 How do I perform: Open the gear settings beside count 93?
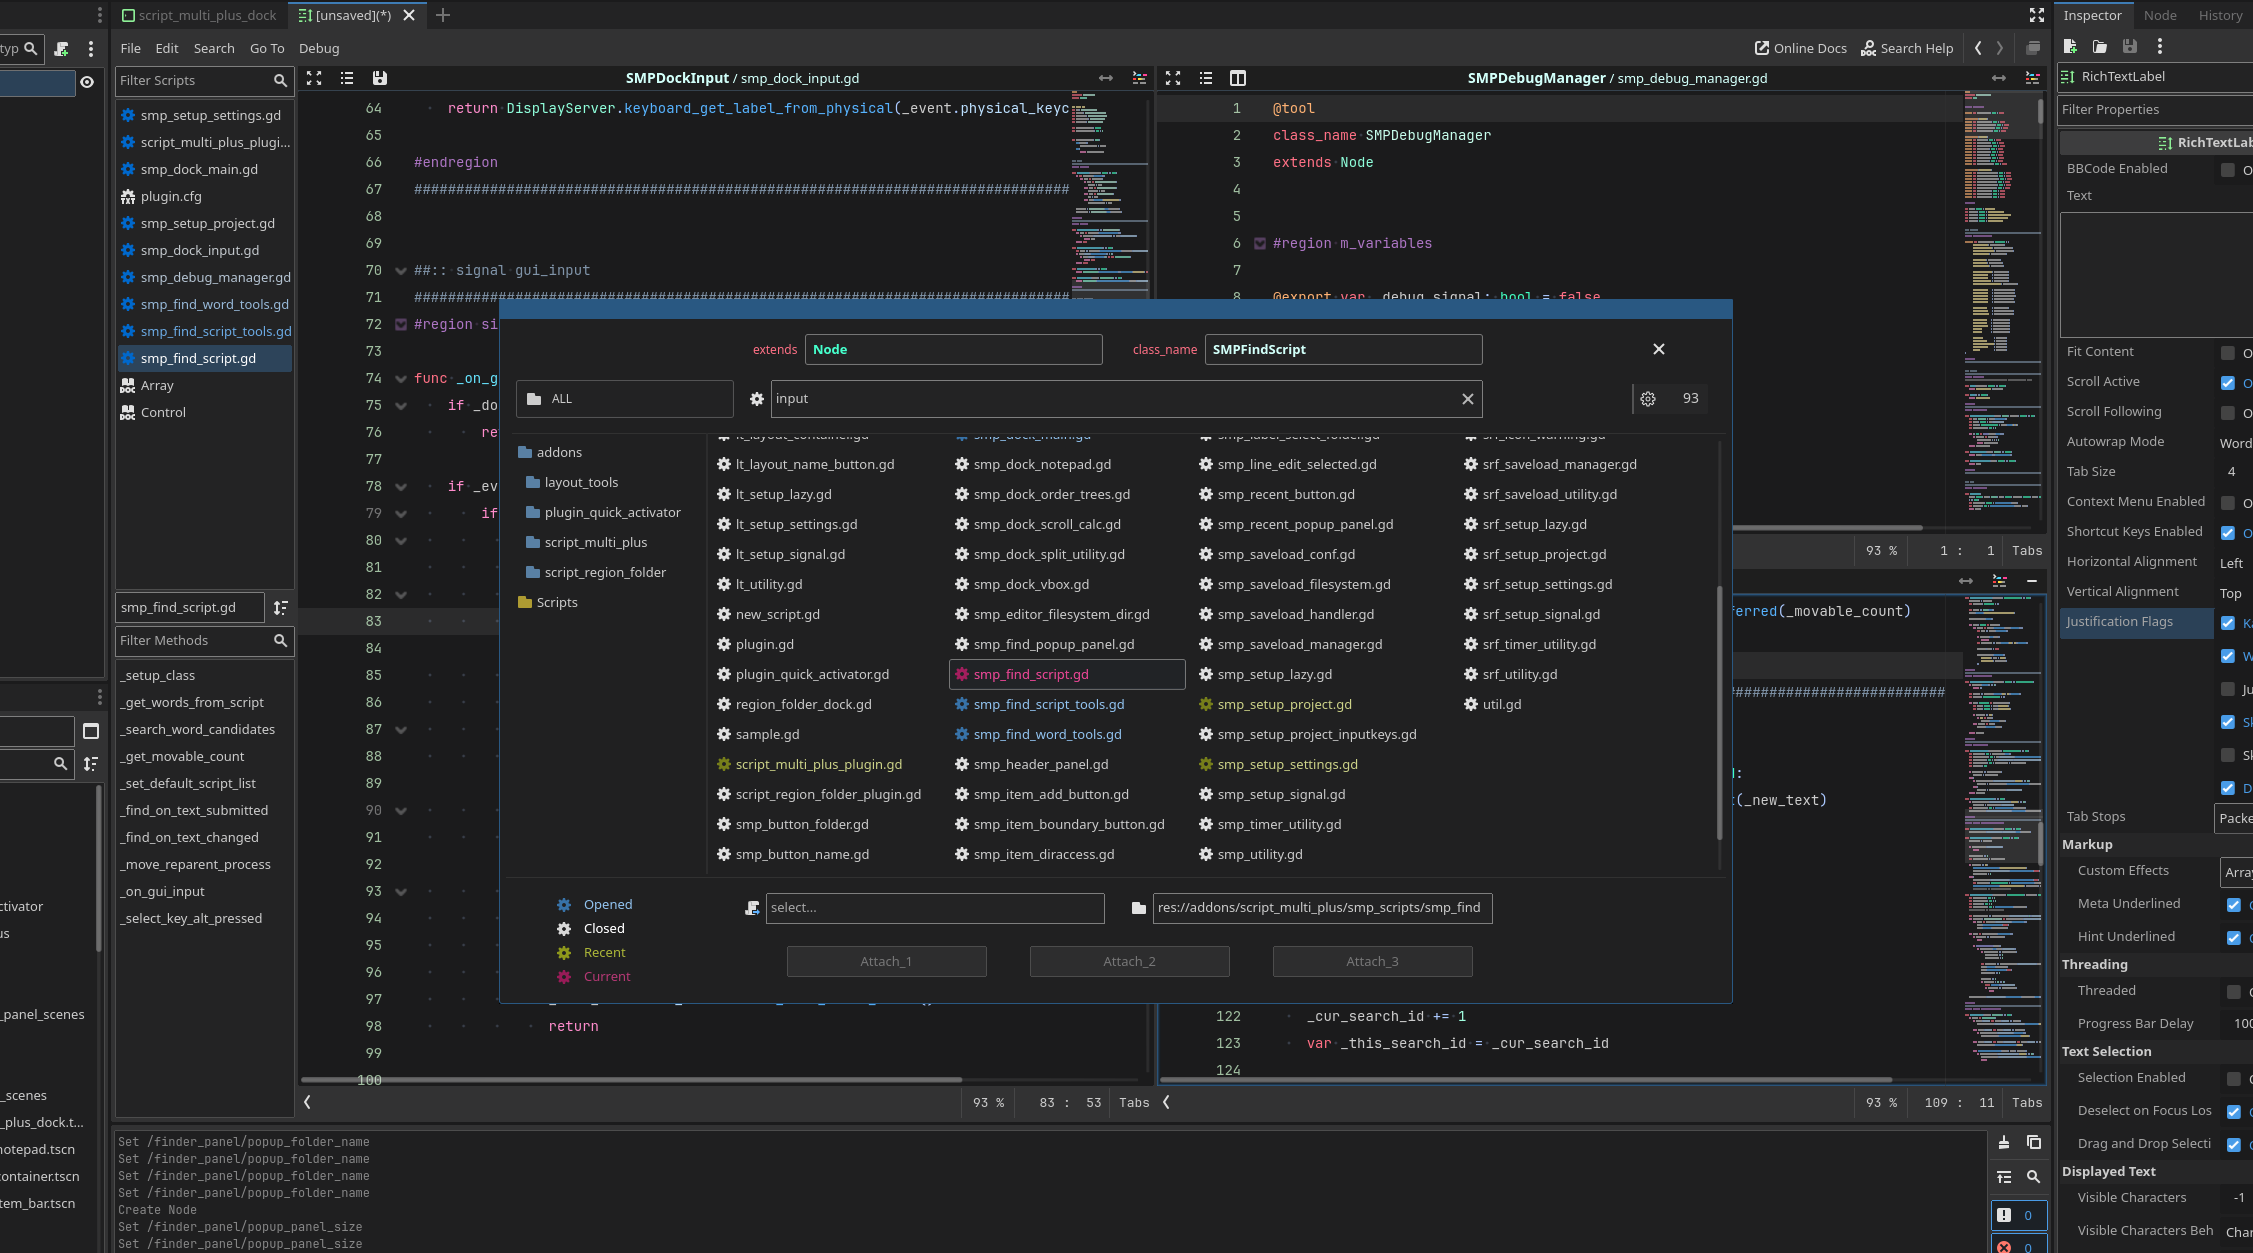point(1648,399)
